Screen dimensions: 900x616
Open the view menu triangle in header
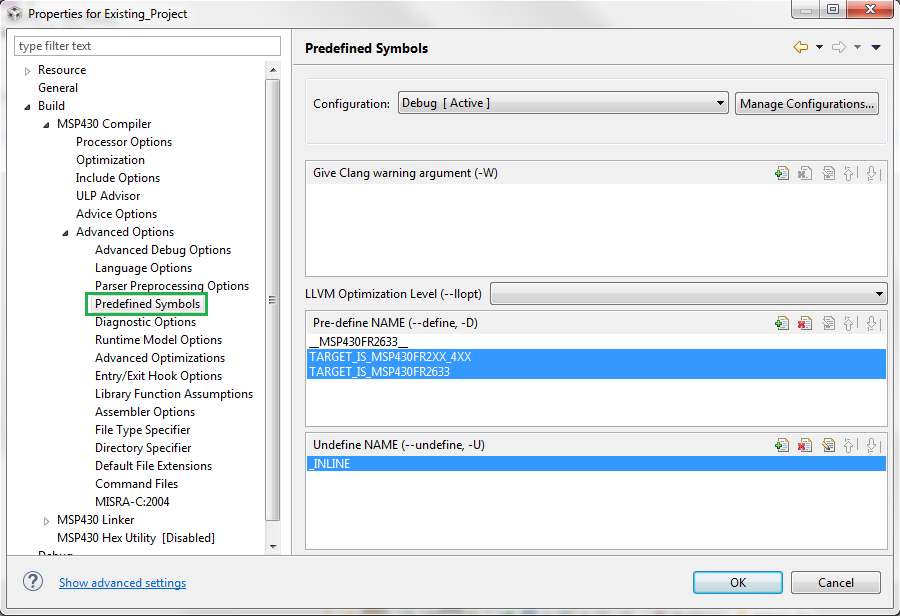click(x=876, y=48)
